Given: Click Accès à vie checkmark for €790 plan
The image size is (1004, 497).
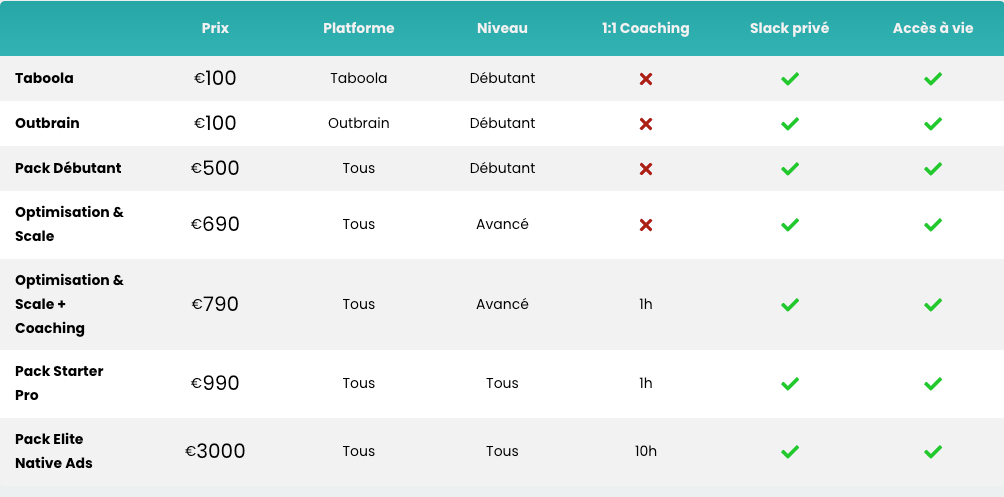Looking at the screenshot, I should click(933, 304).
